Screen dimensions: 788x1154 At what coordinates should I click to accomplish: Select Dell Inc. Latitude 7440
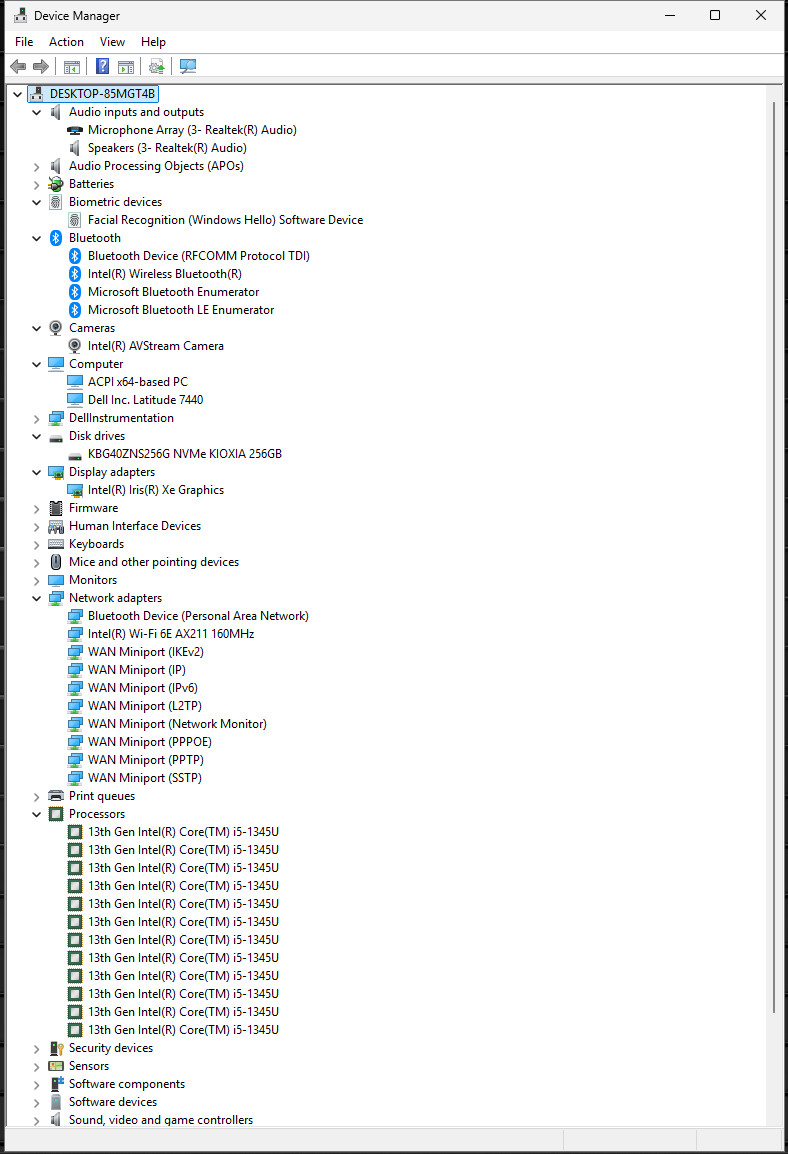pyautogui.click(x=146, y=400)
